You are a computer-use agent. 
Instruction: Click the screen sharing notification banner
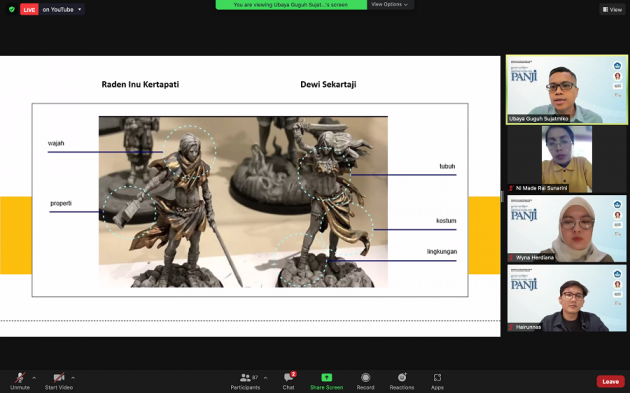[x=291, y=5]
